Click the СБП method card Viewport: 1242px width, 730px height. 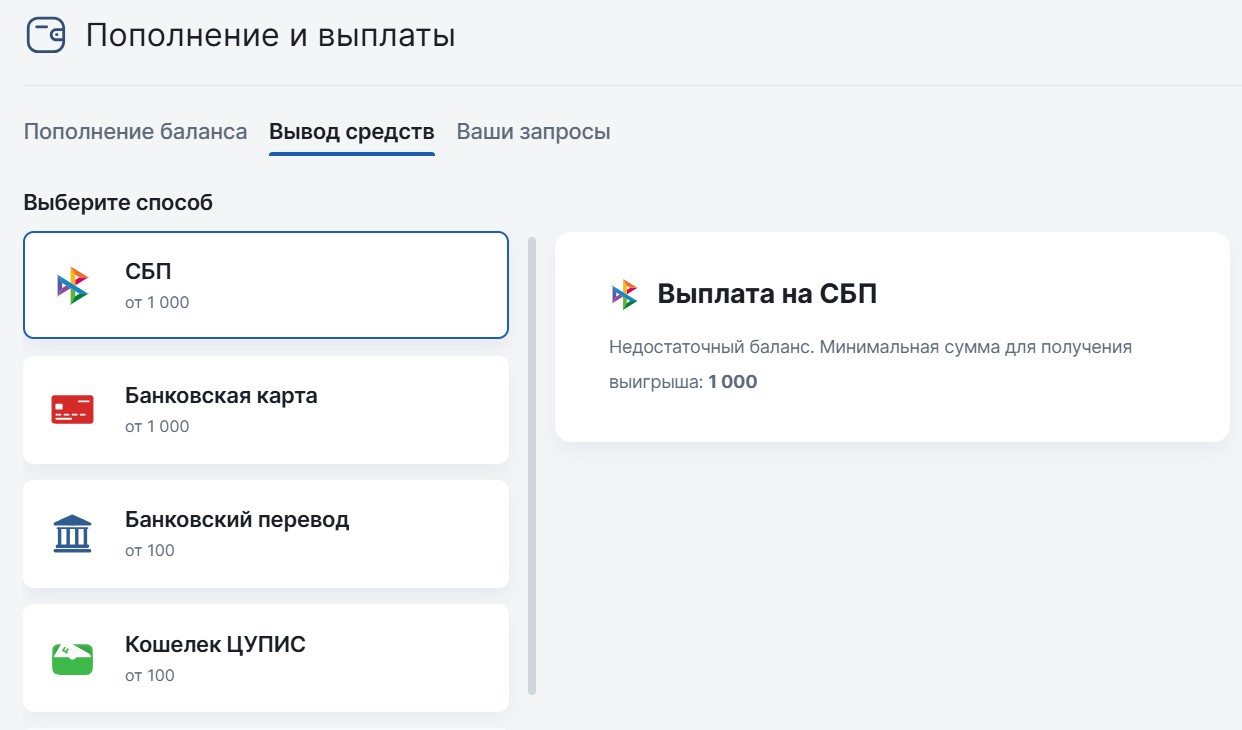coord(266,284)
